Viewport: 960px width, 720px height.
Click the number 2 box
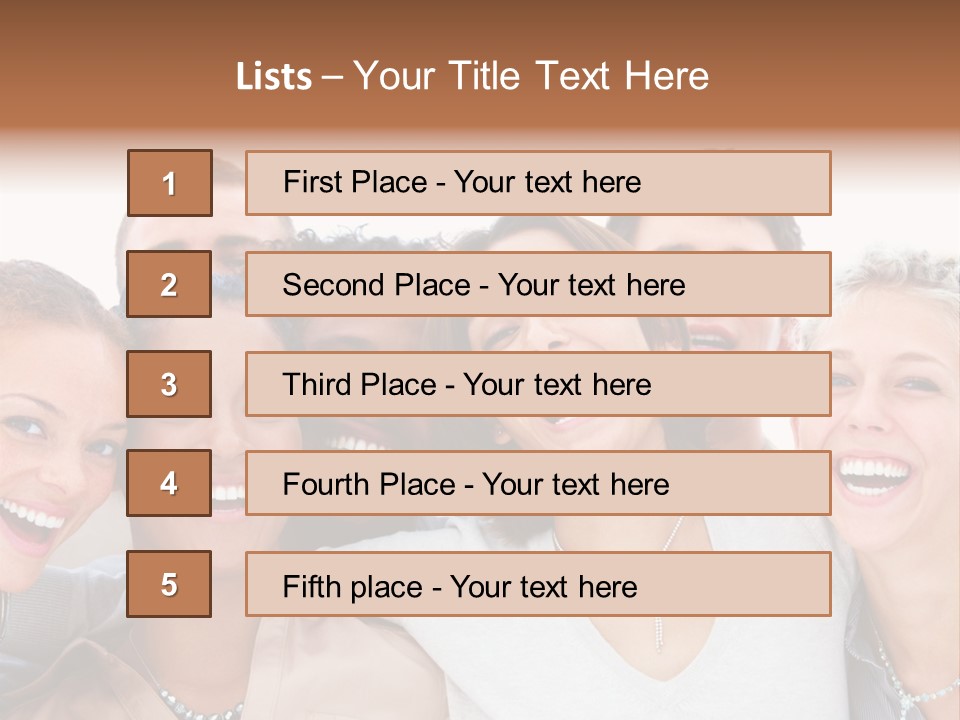click(170, 284)
